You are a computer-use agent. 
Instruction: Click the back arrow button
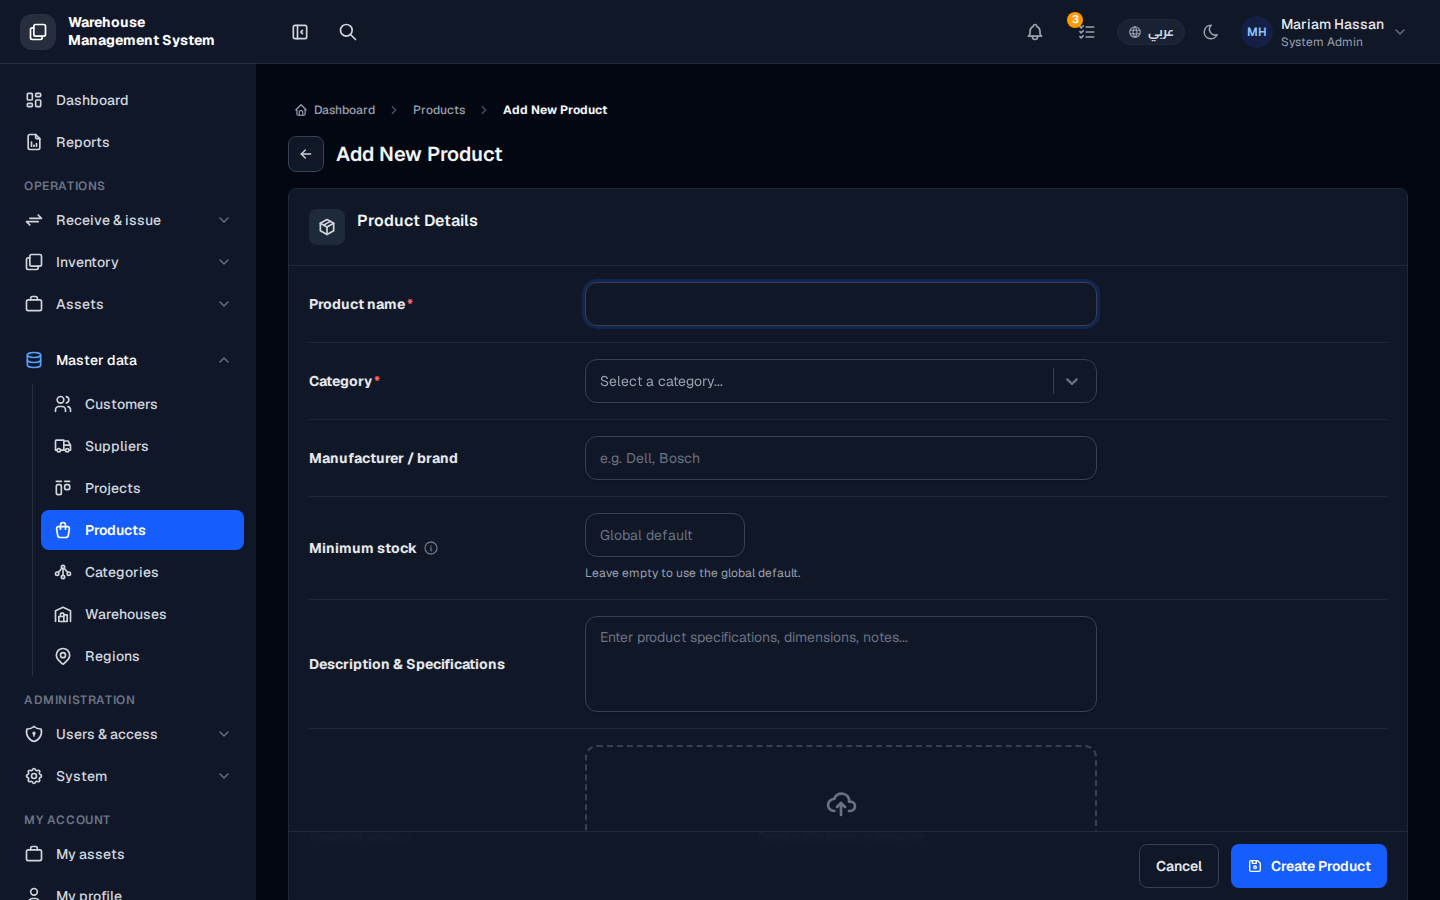pos(306,154)
